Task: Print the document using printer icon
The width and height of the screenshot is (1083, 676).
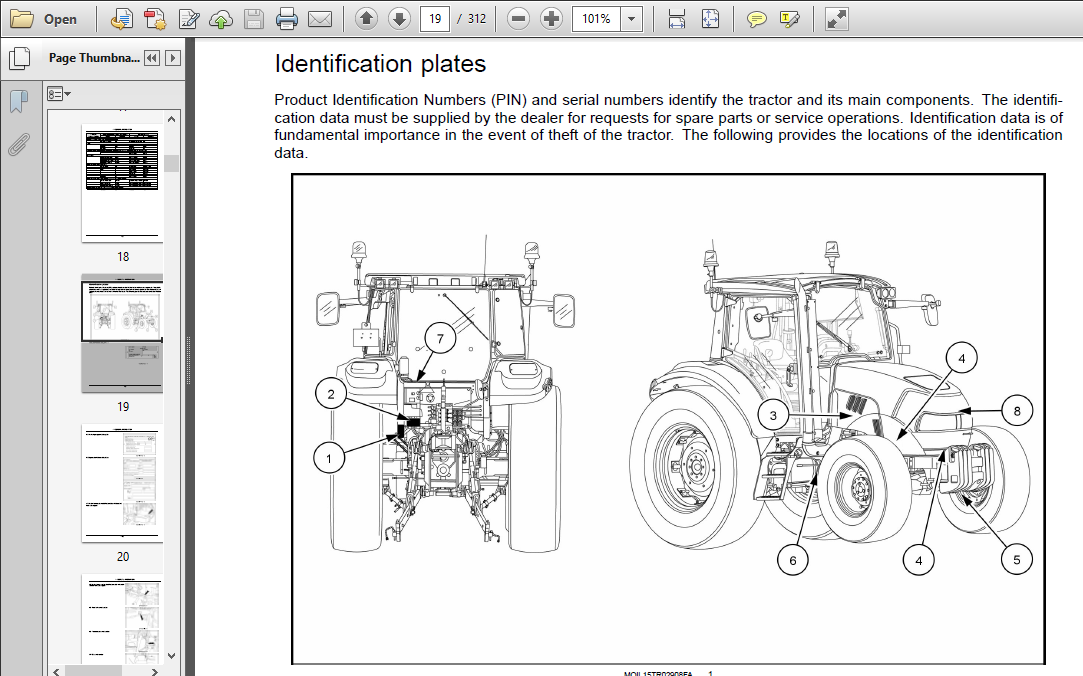Action: (x=287, y=19)
